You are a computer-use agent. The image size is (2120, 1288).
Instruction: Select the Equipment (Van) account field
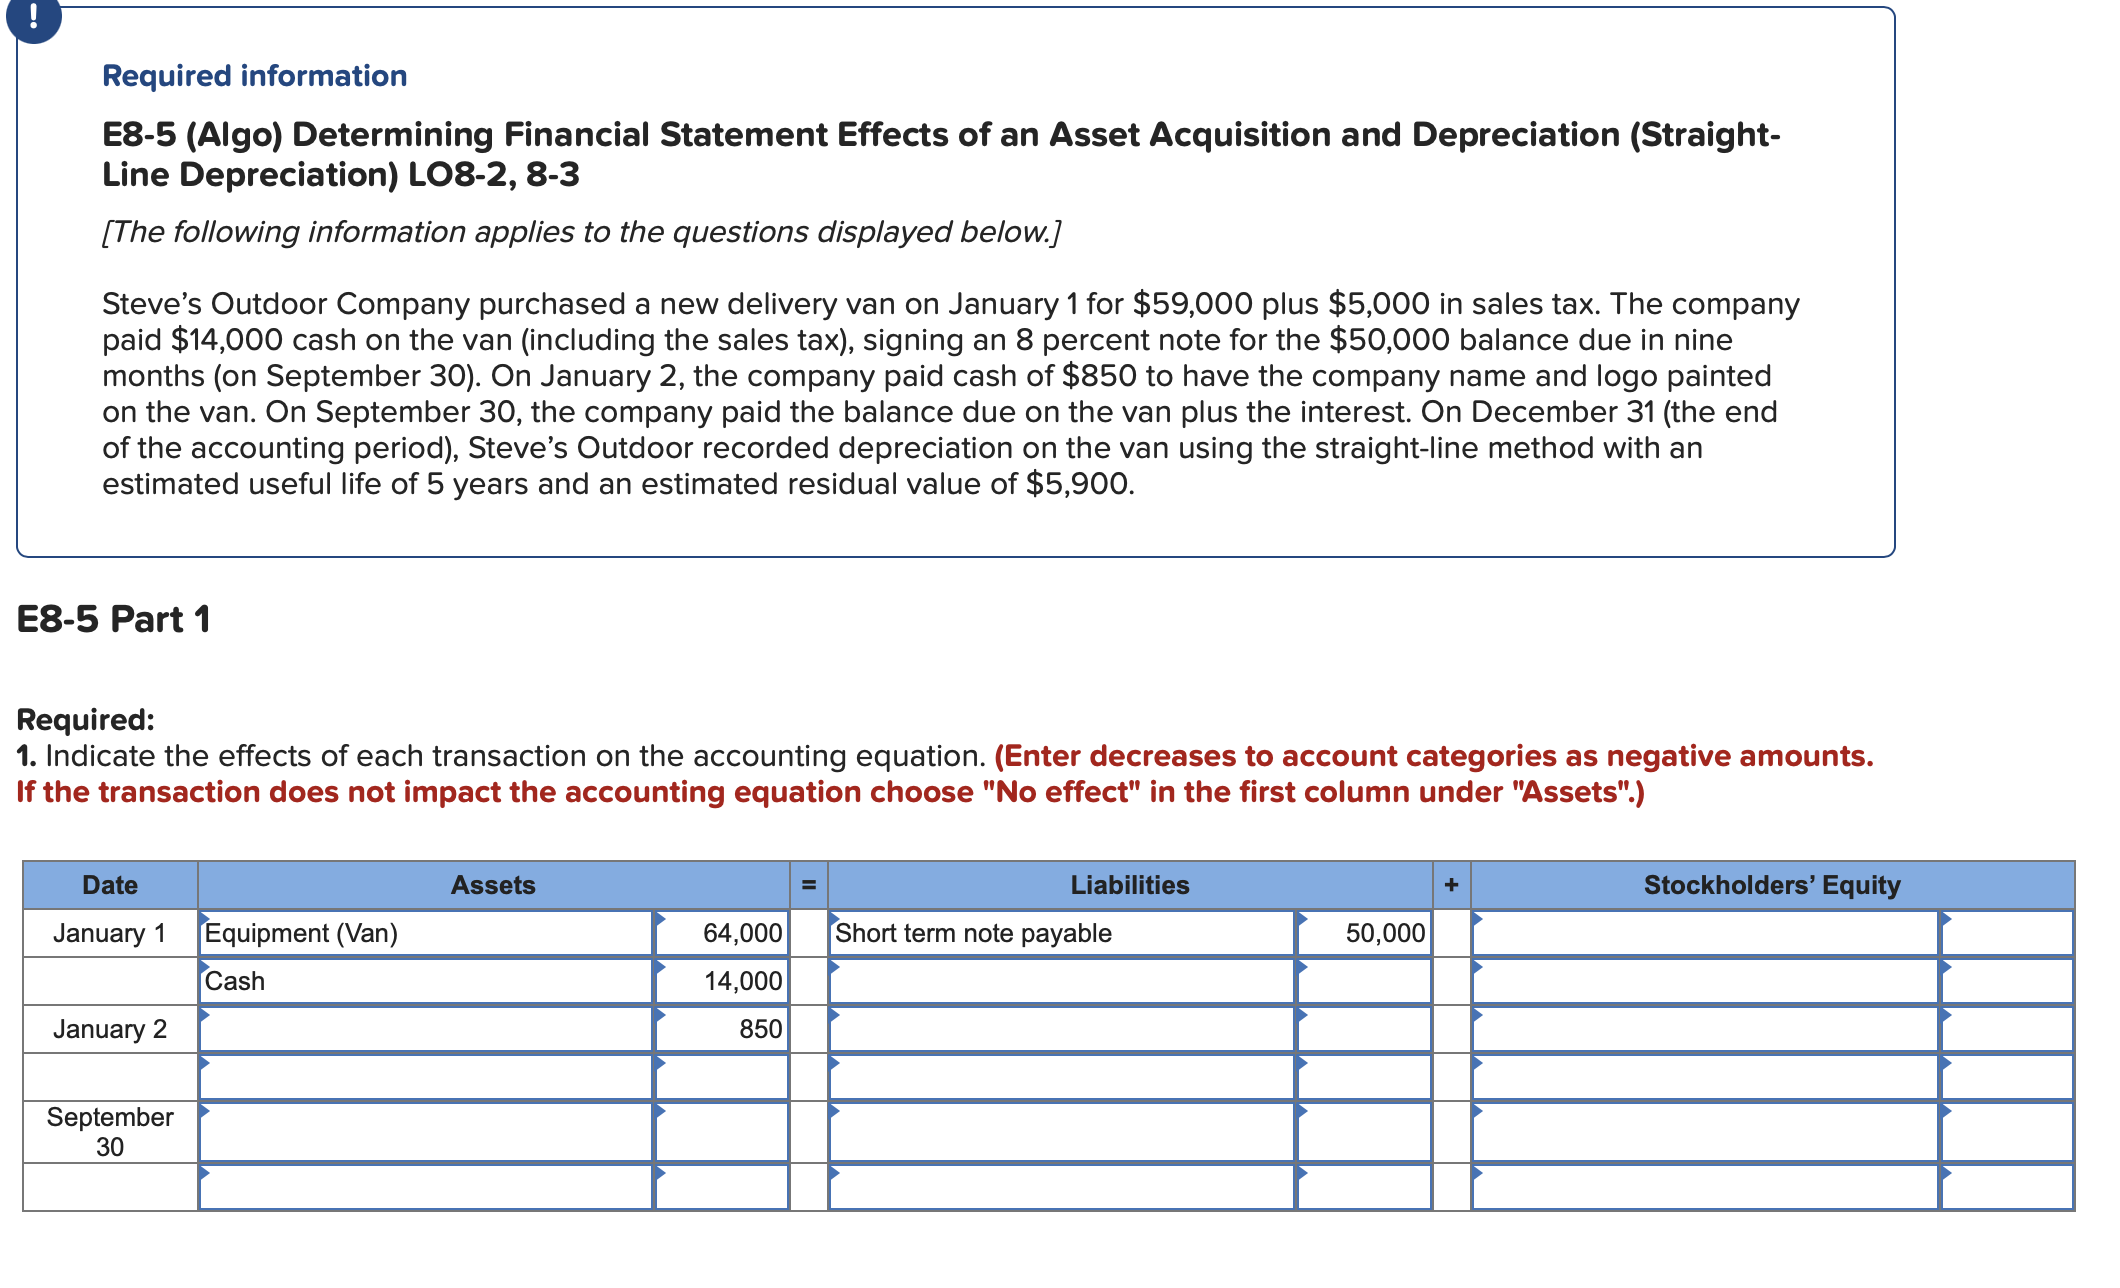click(420, 933)
